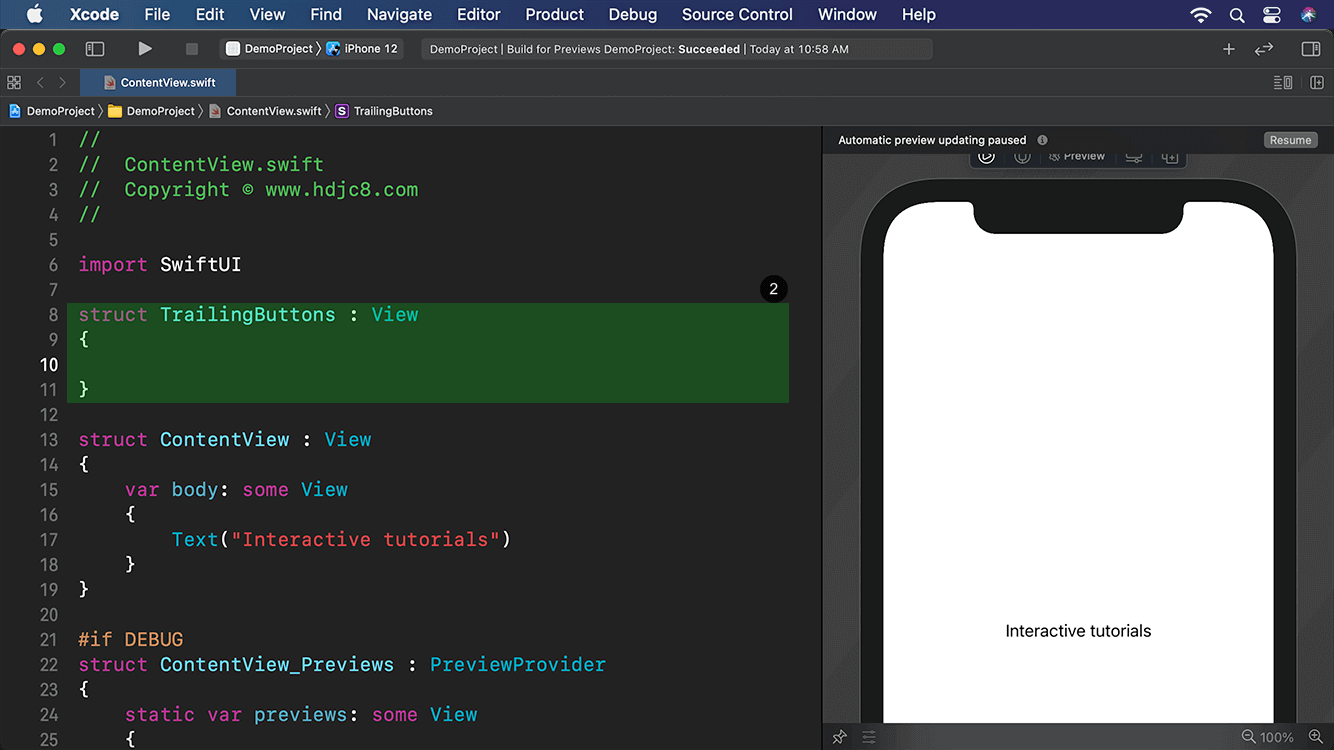
Task: Click the Wi-Fi status icon
Action: pos(1201,14)
